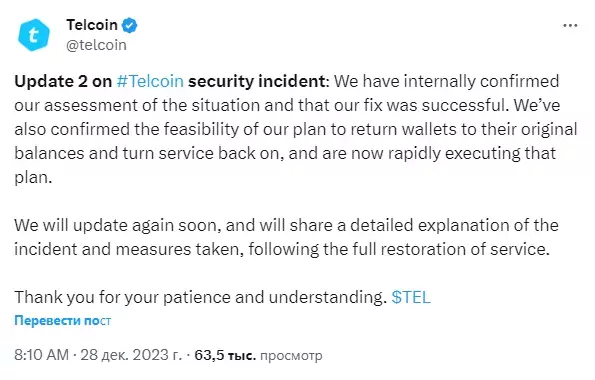The height and width of the screenshot is (380, 595).
Task: Click the 8:10 AM timestamp
Action: (x=41, y=355)
